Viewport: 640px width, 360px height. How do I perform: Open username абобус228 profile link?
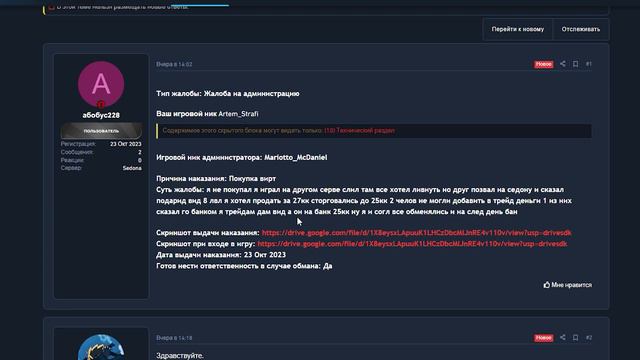click(x=101, y=116)
